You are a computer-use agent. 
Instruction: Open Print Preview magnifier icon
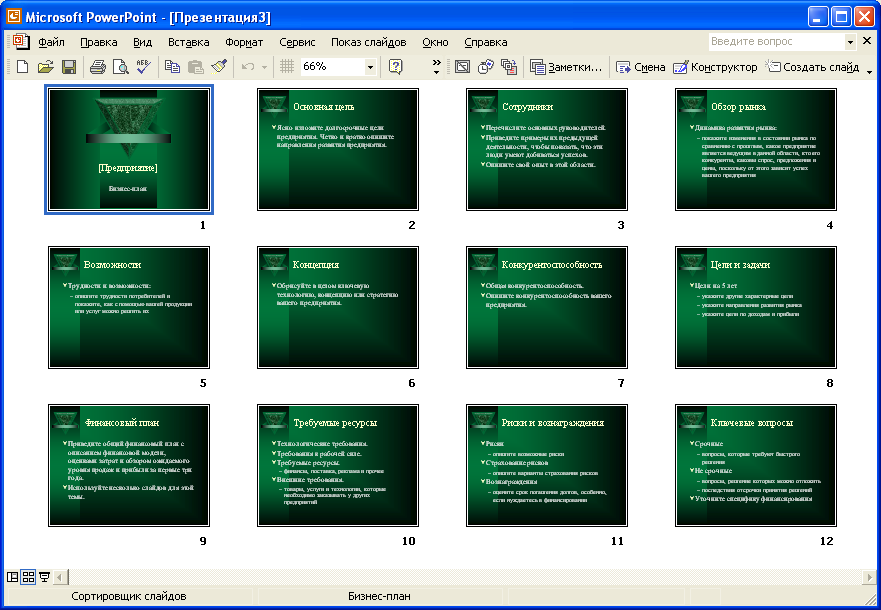120,67
